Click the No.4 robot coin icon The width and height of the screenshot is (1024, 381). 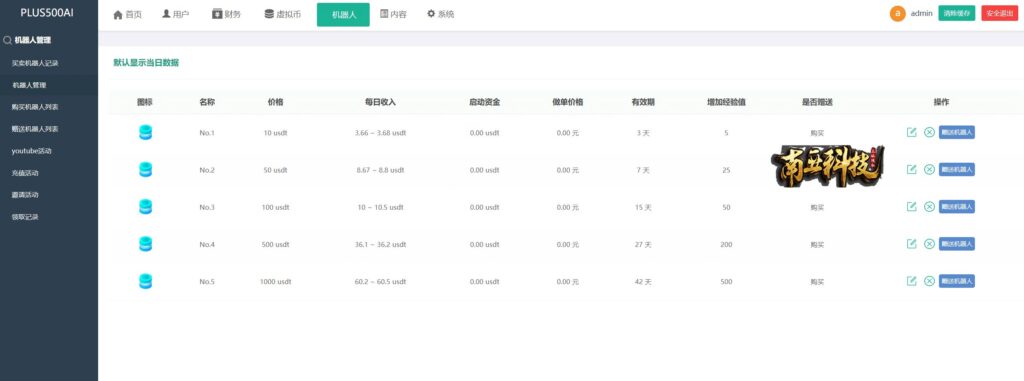145,244
